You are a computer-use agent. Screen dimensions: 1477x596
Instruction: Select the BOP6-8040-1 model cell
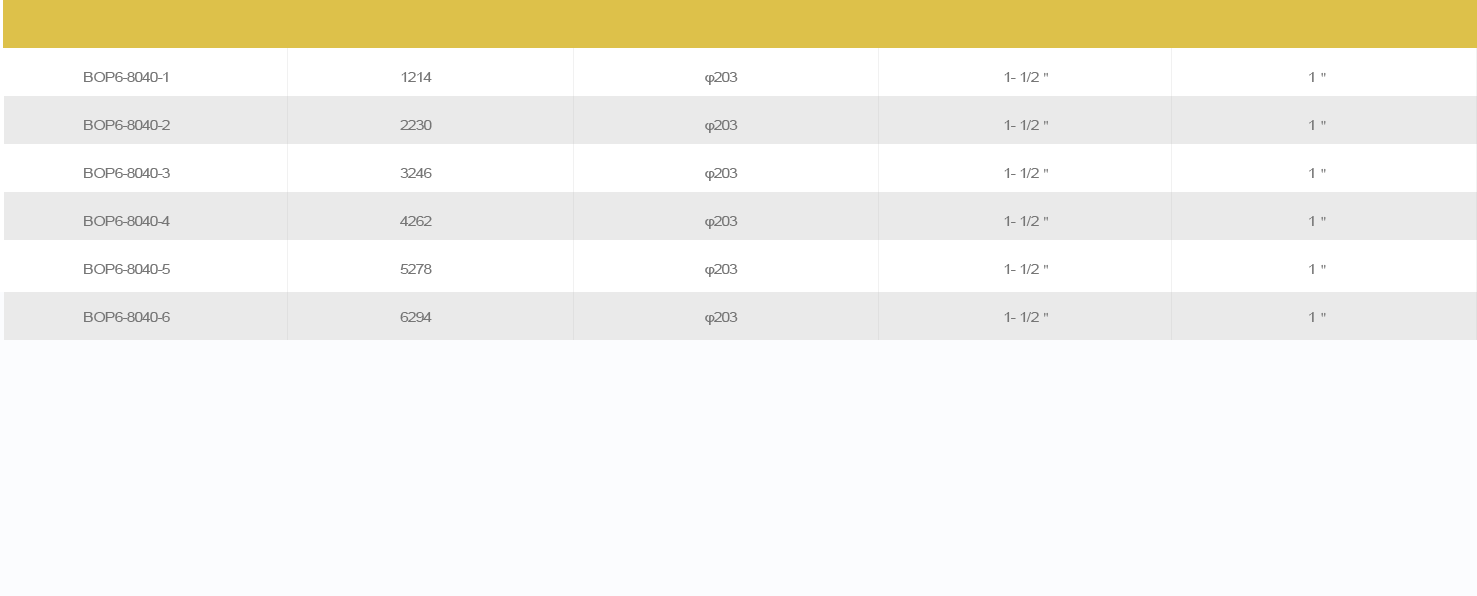pyautogui.click(x=146, y=77)
